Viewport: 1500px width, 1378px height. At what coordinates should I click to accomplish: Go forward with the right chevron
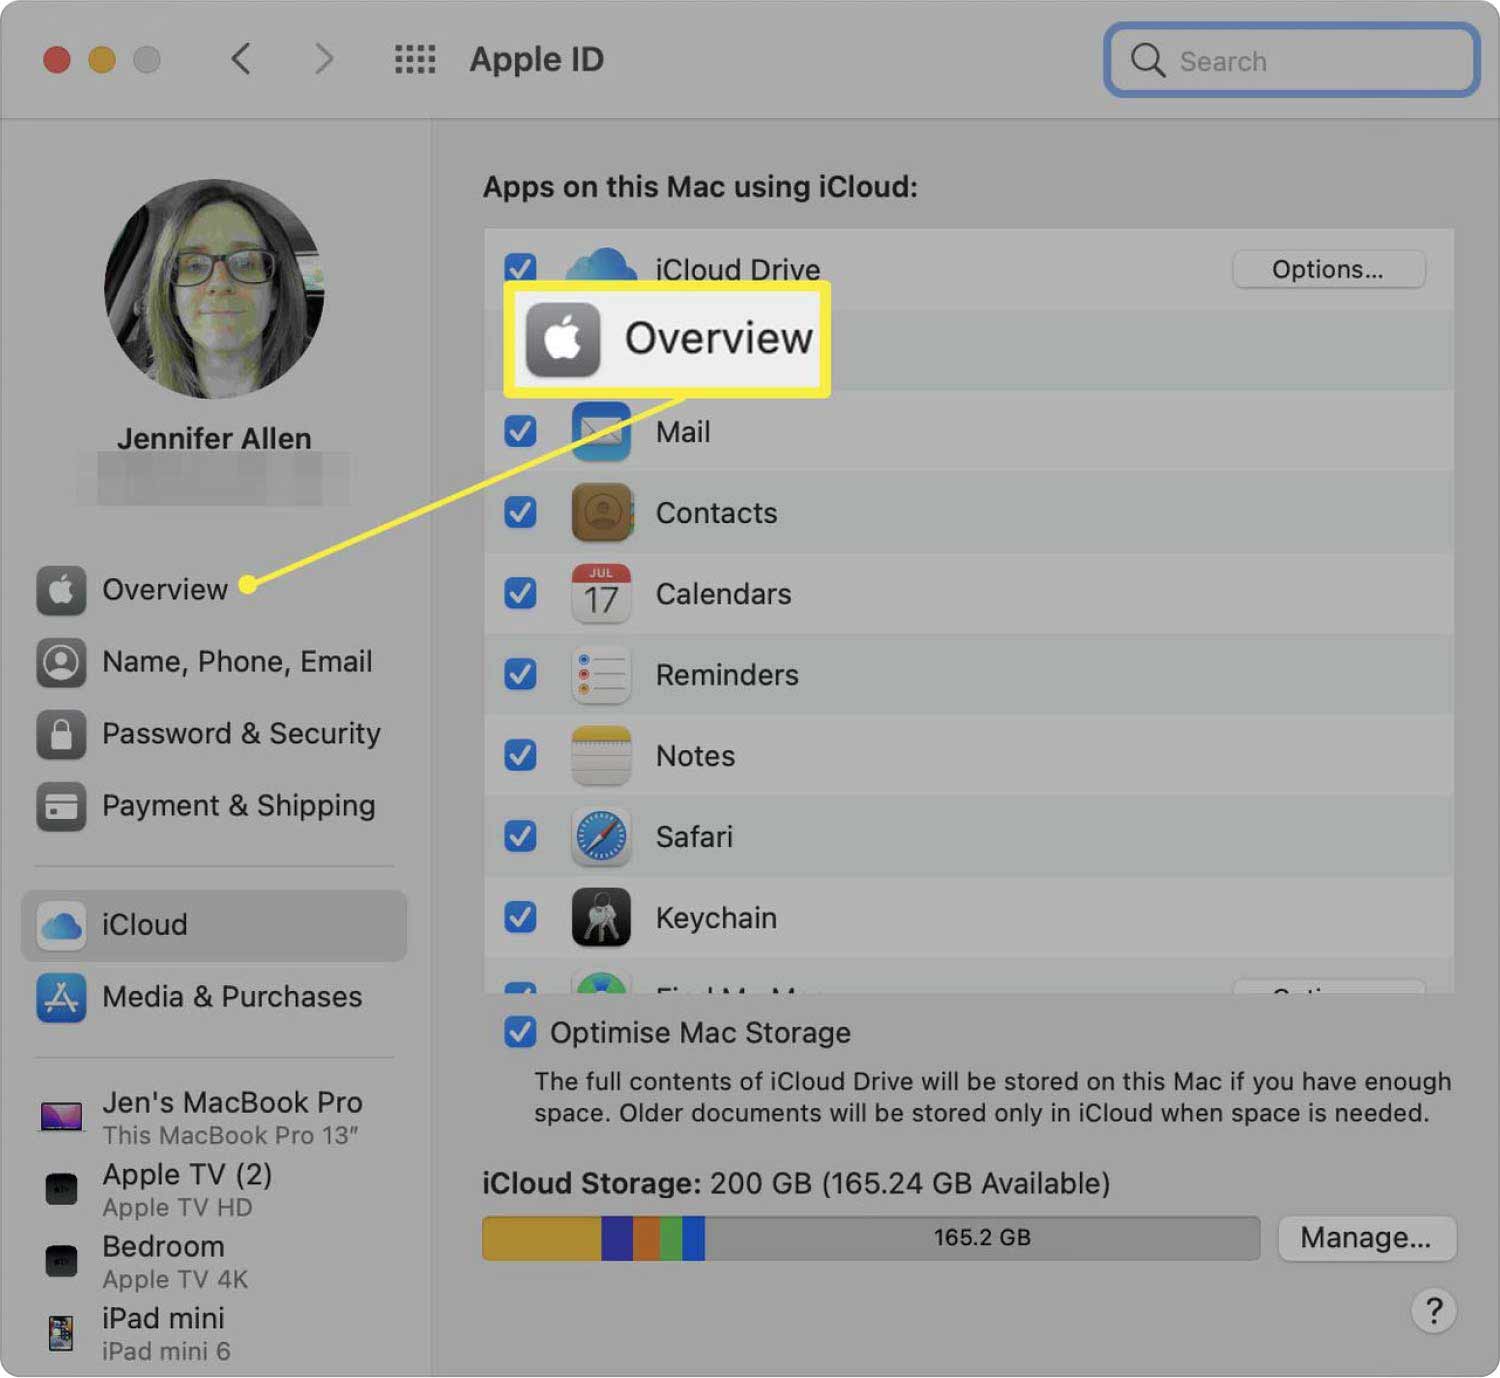(323, 59)
